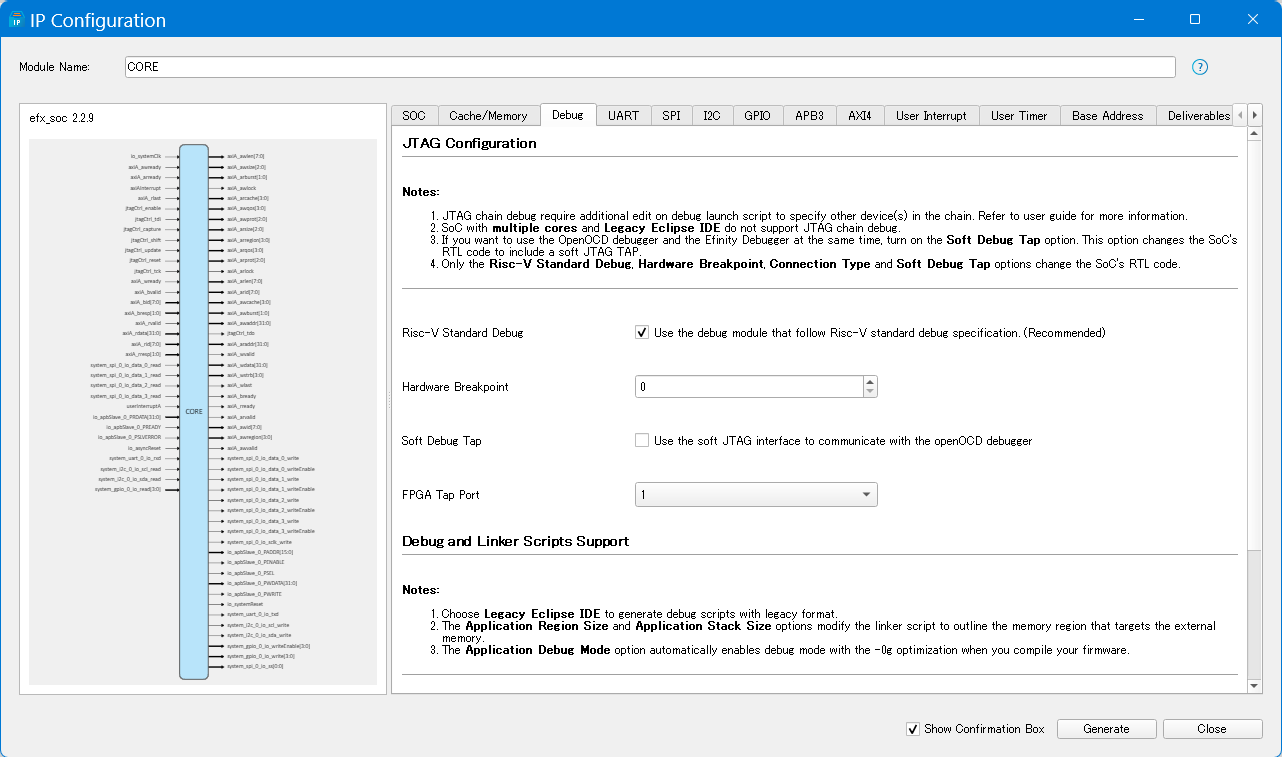The width and height of the screenshot is (1282, 757).
Task: Uncheck Show Confirmation Box
Action: coord(912,729)
